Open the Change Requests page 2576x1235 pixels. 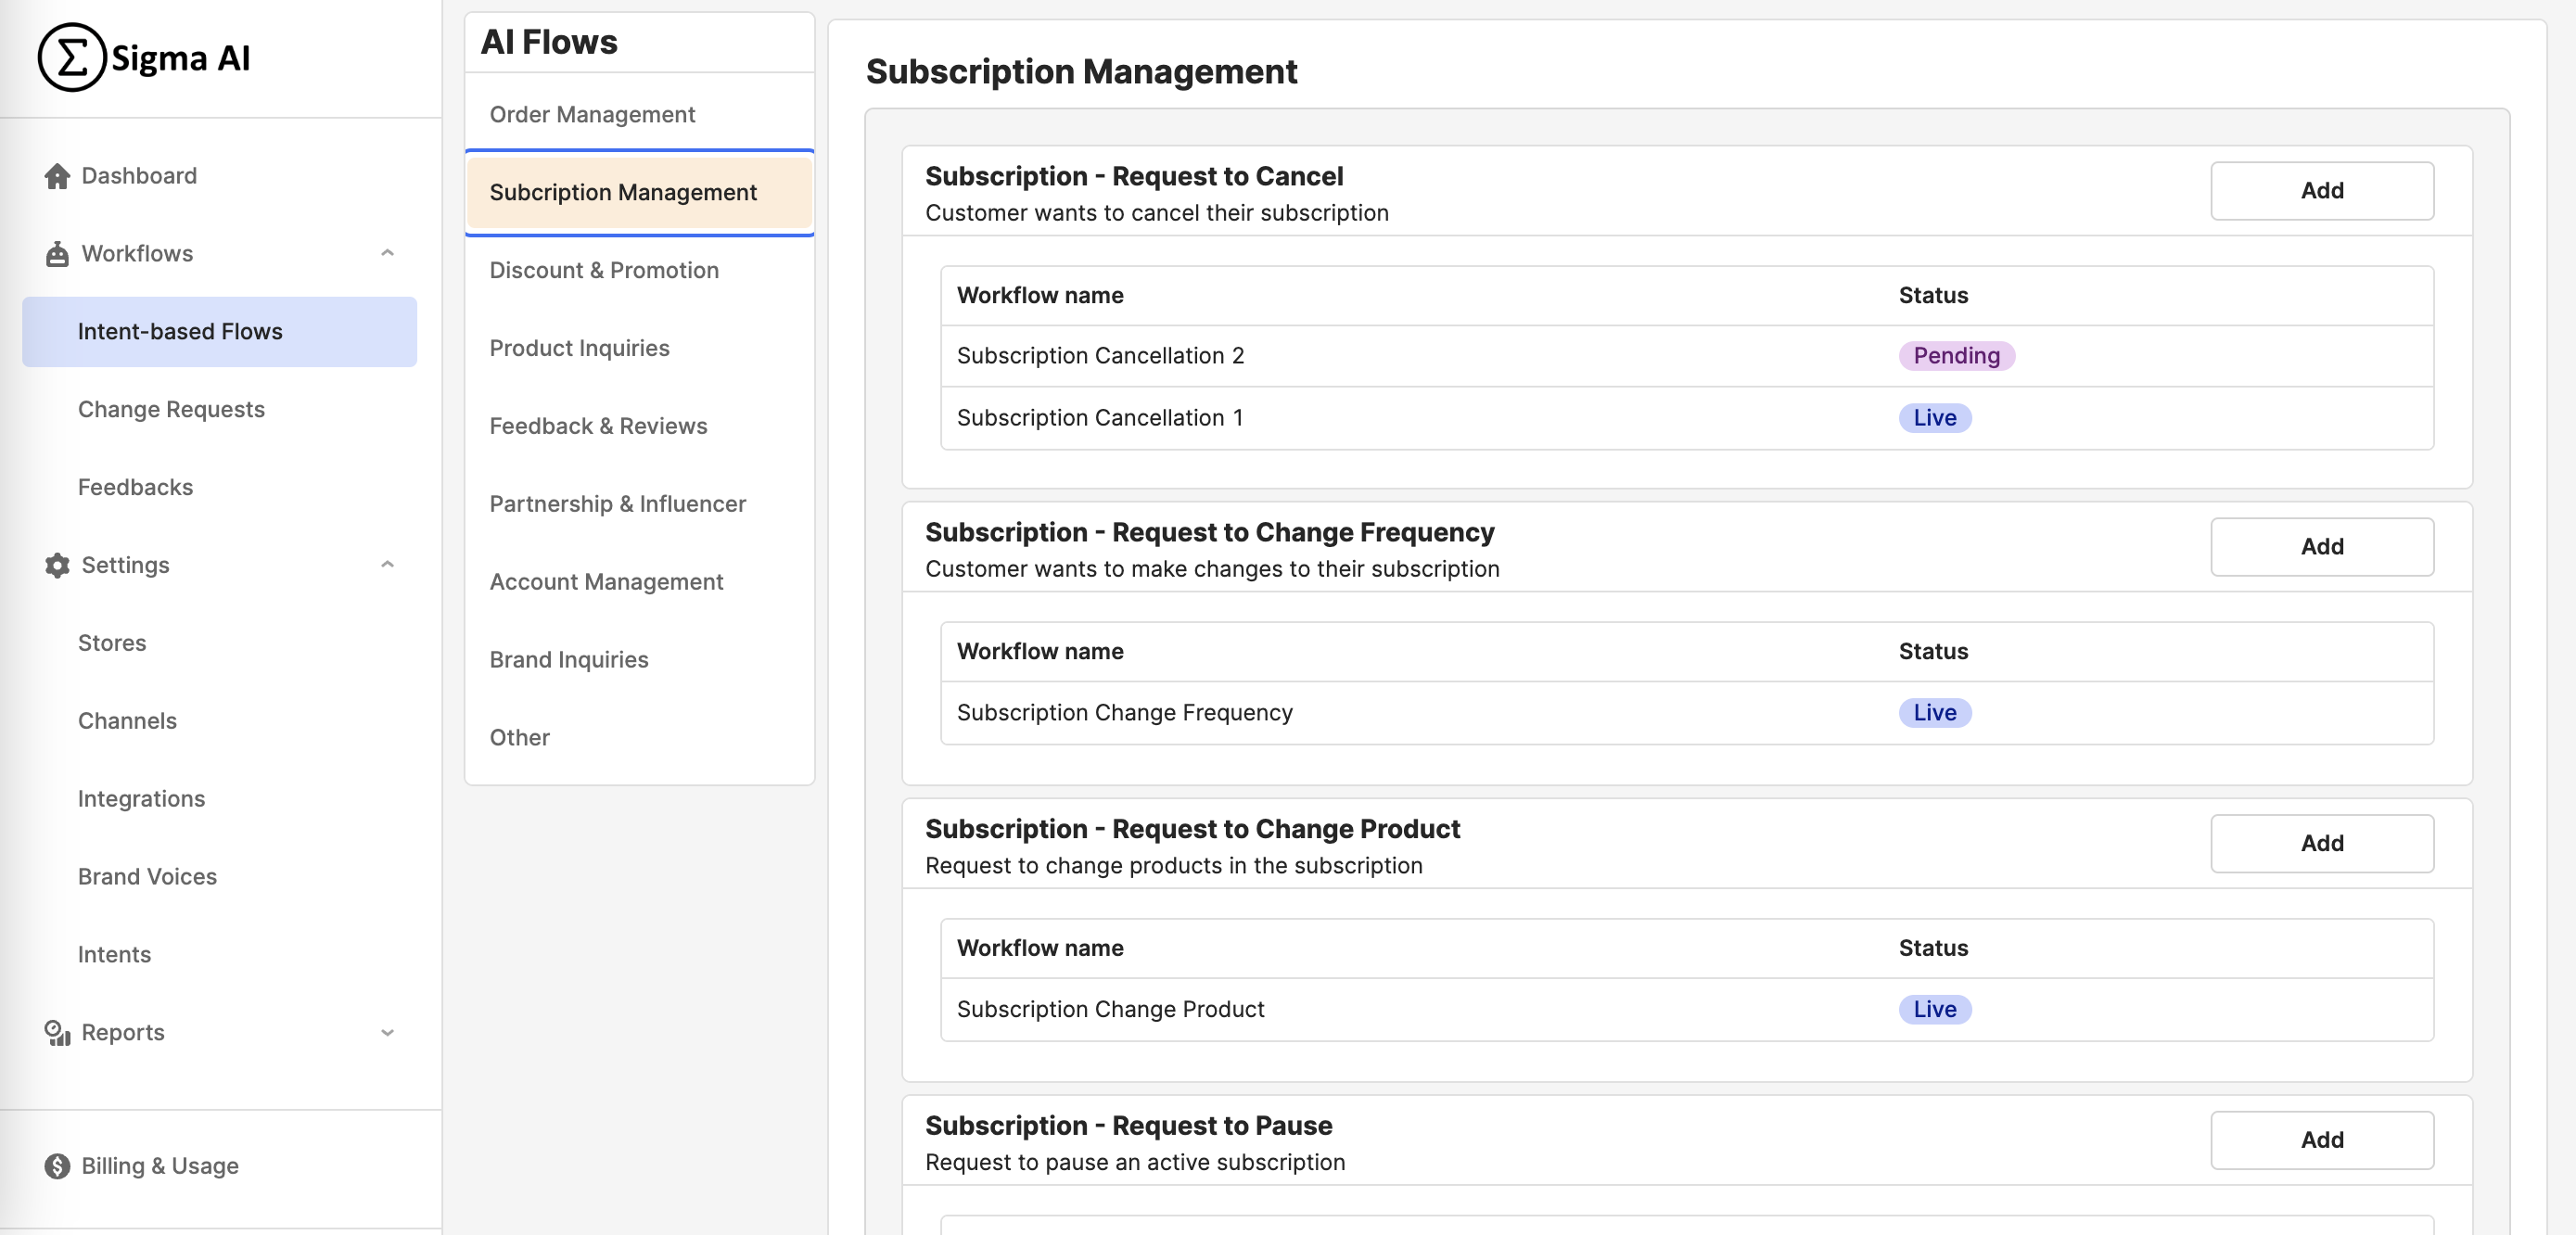(171, 409)
